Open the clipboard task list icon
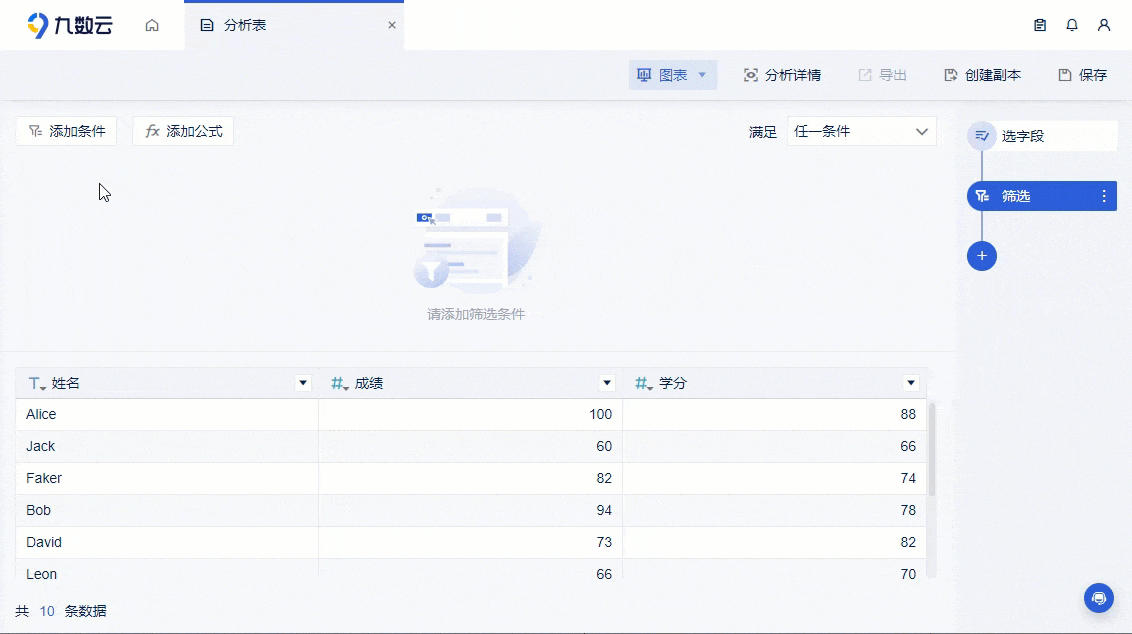Image resolution: width=1132 pixels, height=634 pixels. [x=1040, y=25]
